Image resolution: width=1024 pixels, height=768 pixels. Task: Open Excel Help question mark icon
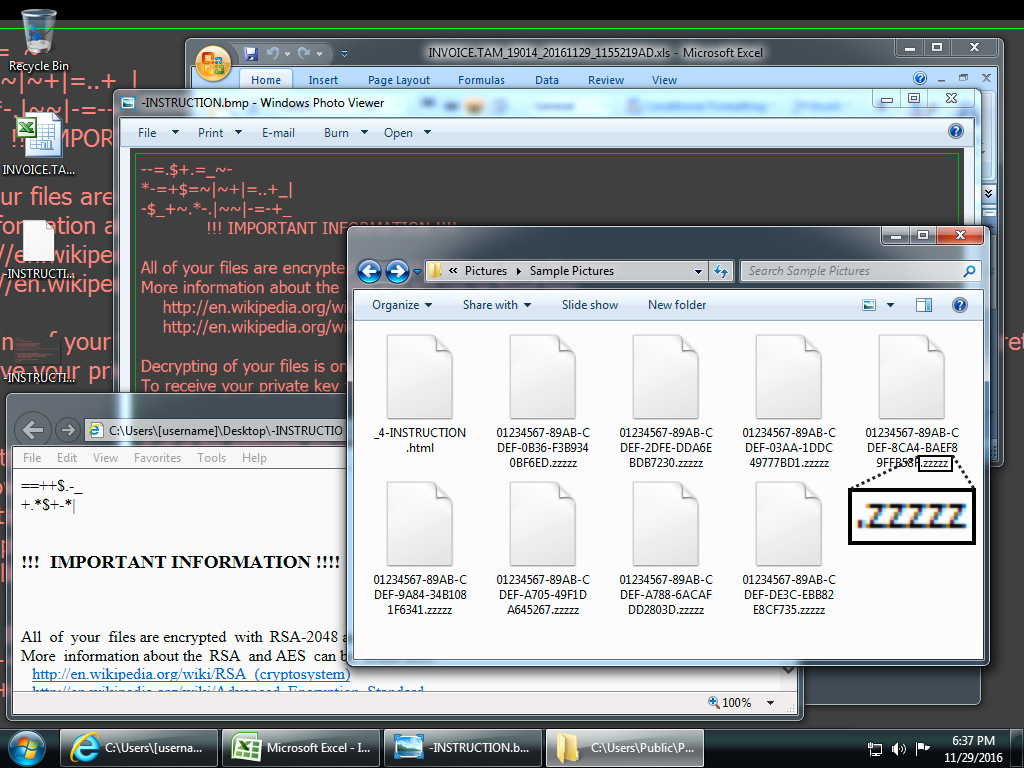[x=920, y=78]
